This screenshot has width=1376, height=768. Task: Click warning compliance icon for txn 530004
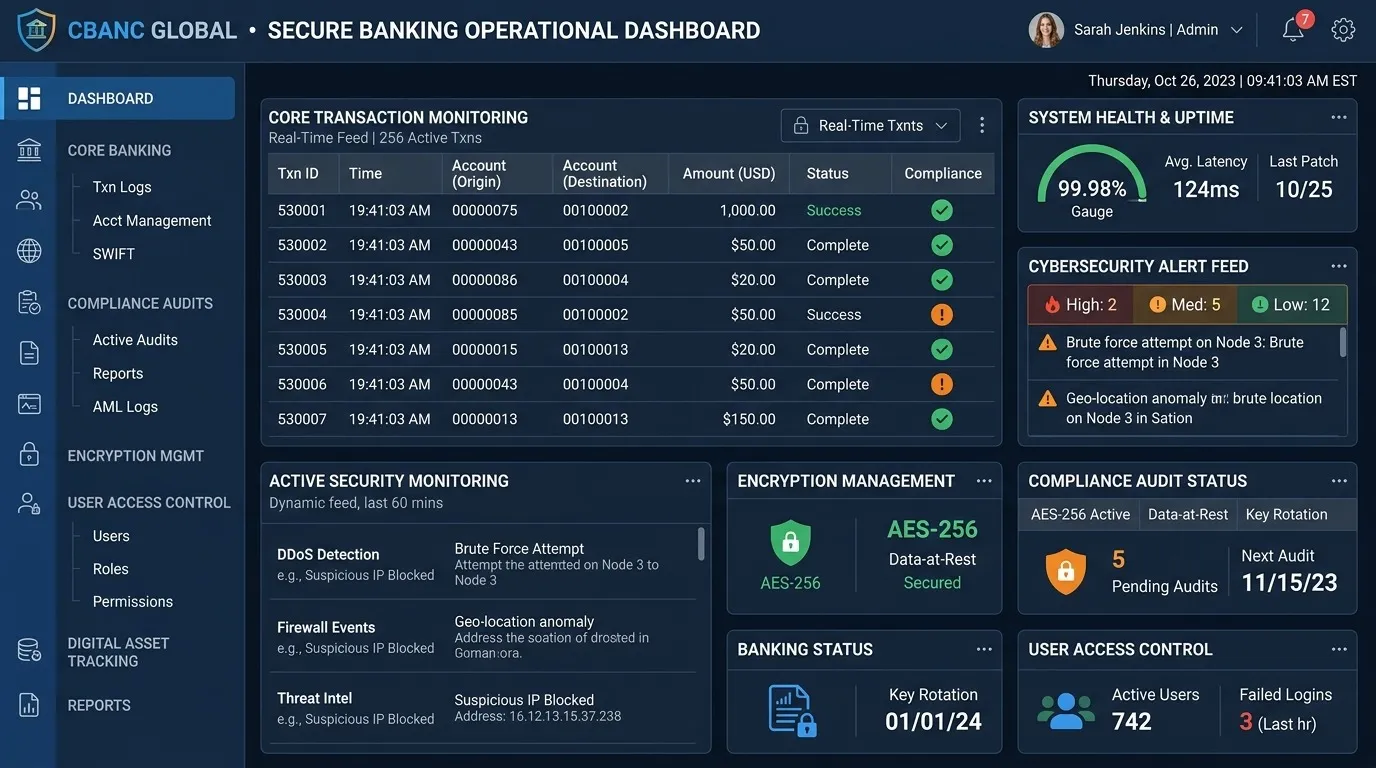(942, 314)
